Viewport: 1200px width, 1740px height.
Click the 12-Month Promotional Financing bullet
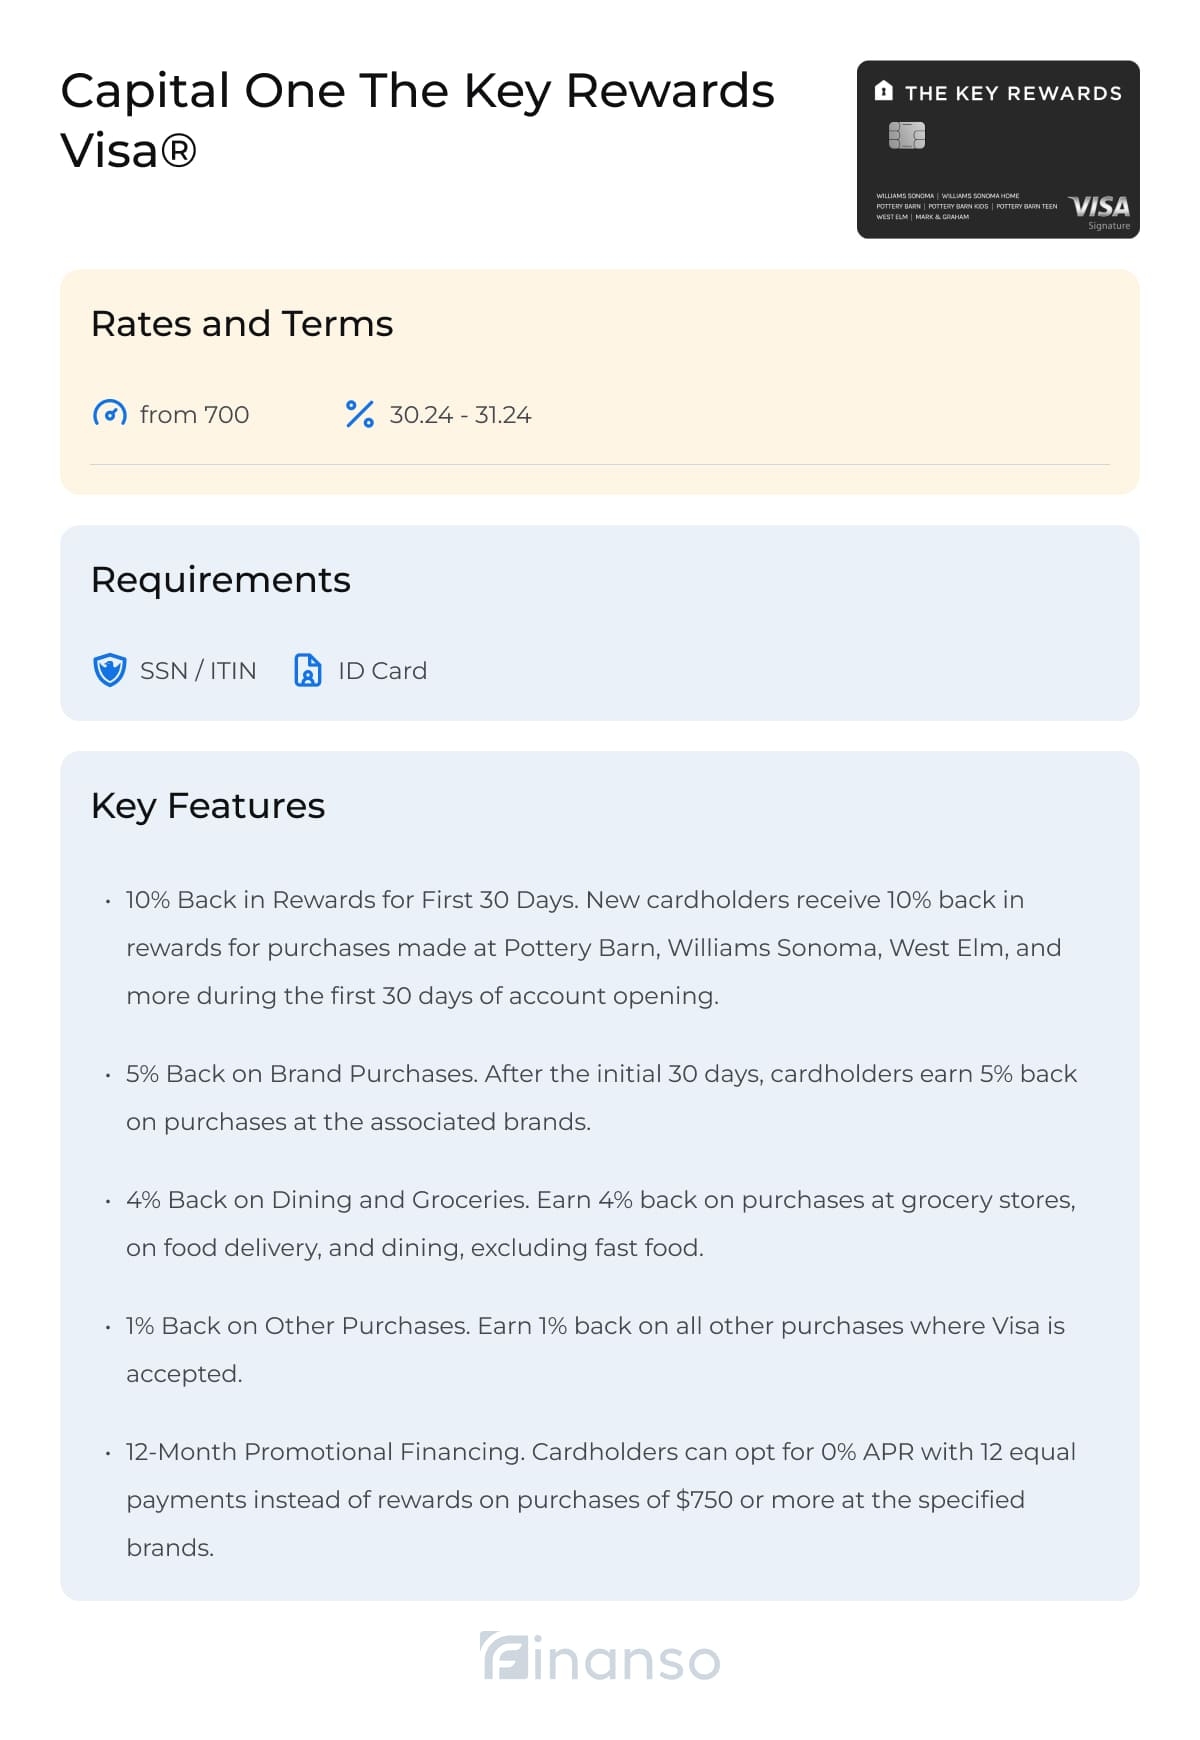[x=600, y=1499]
